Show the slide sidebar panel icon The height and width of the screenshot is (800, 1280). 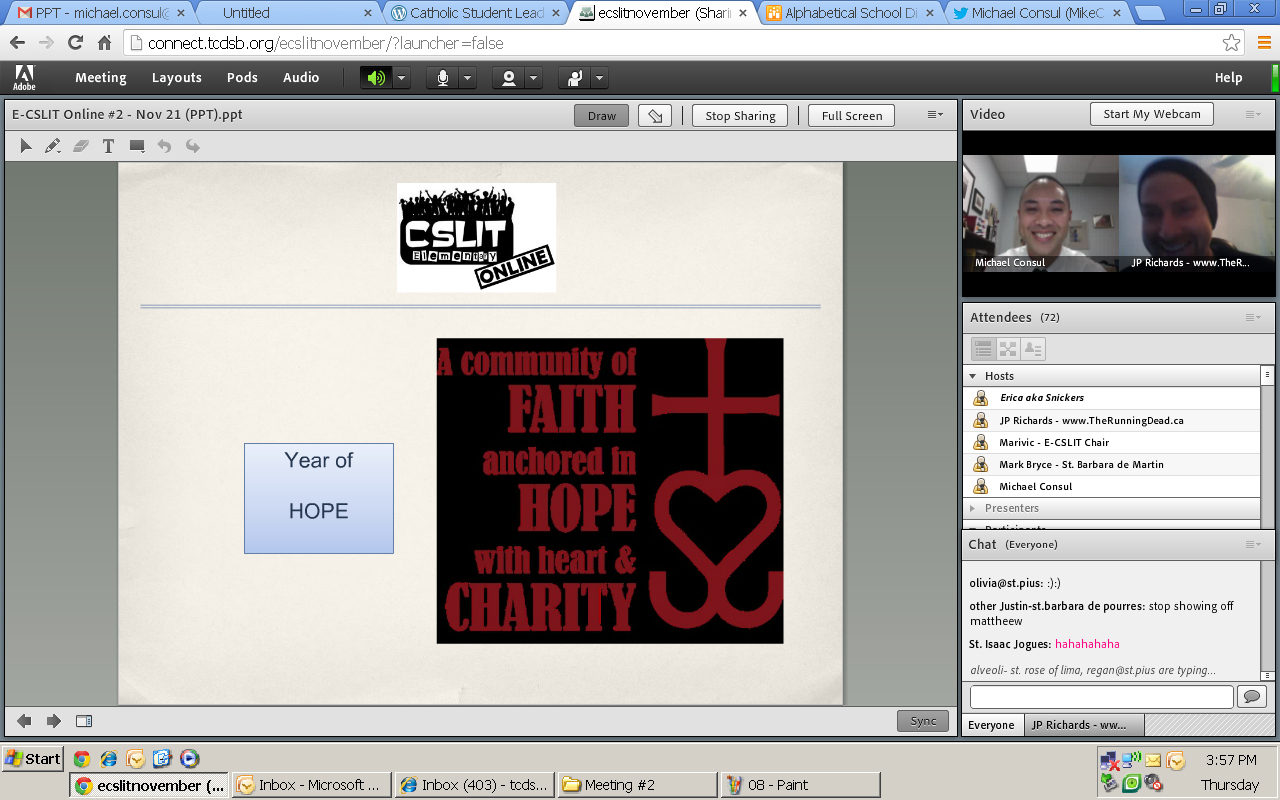[84, 721]
